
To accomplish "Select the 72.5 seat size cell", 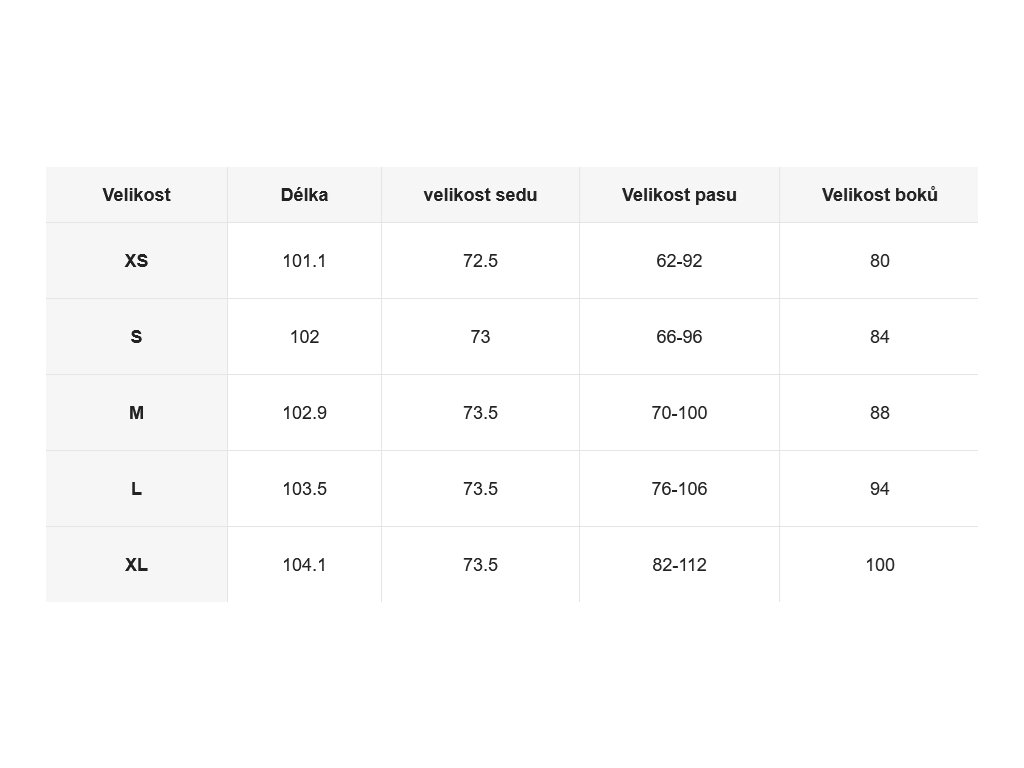I will tap(480, 261).
